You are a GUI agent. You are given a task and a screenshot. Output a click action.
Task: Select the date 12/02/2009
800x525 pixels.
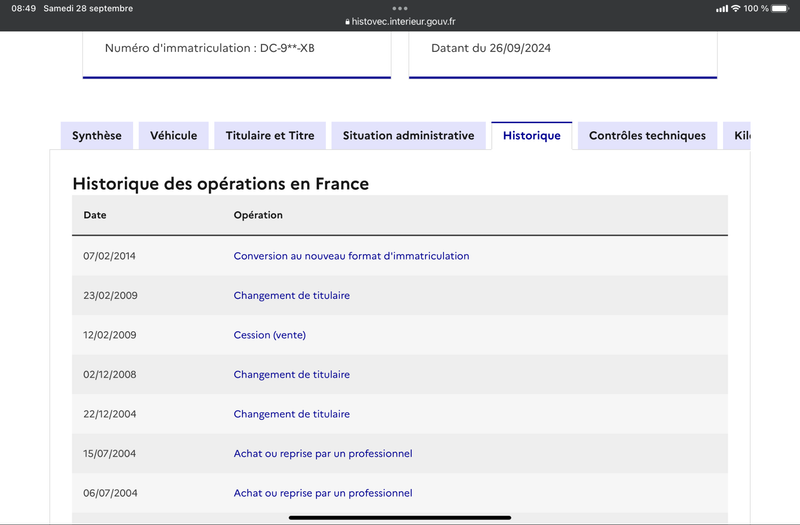click(x=110, y=335)
